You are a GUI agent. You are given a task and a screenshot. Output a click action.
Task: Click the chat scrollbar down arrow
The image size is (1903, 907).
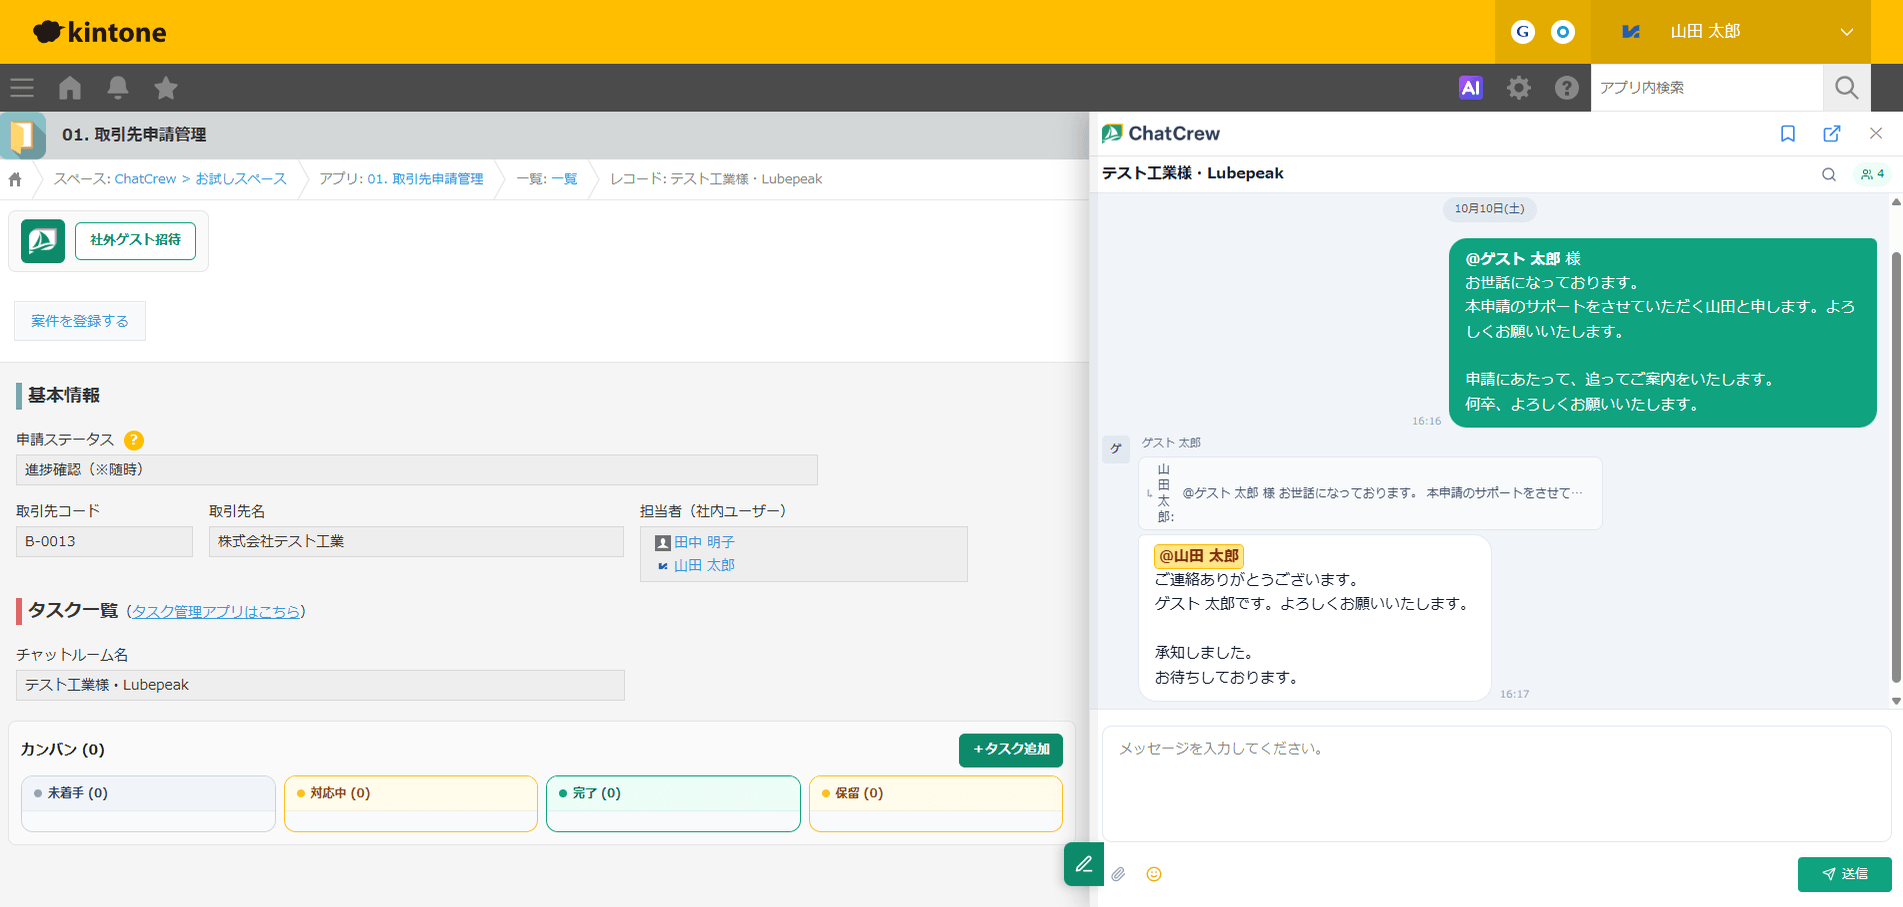[1896, 701]
